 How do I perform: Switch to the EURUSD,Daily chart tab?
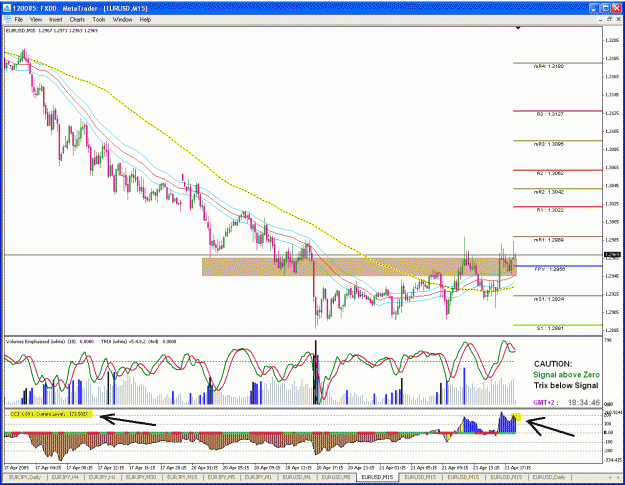click(x=549, y=477)
